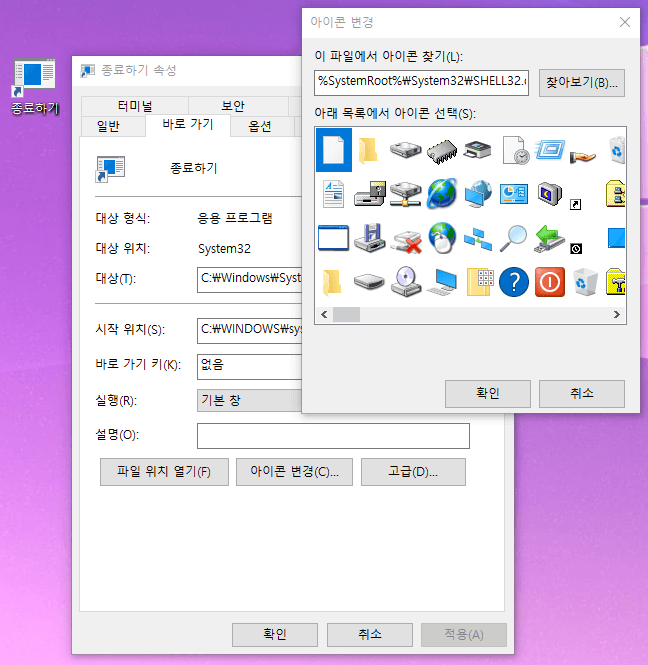Select the small shortcut arrow overlay icon

point(575,205)
